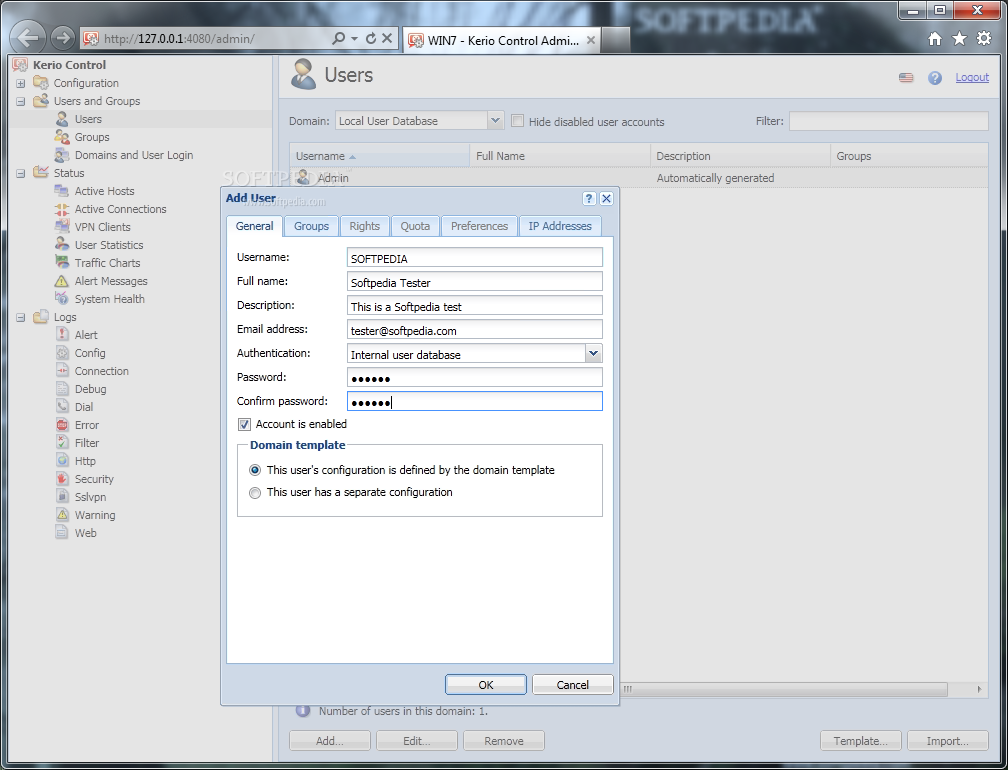Viewport: 1008px width, 770px height.
Task: Click the Warning log icon
Action: point(62,515)
